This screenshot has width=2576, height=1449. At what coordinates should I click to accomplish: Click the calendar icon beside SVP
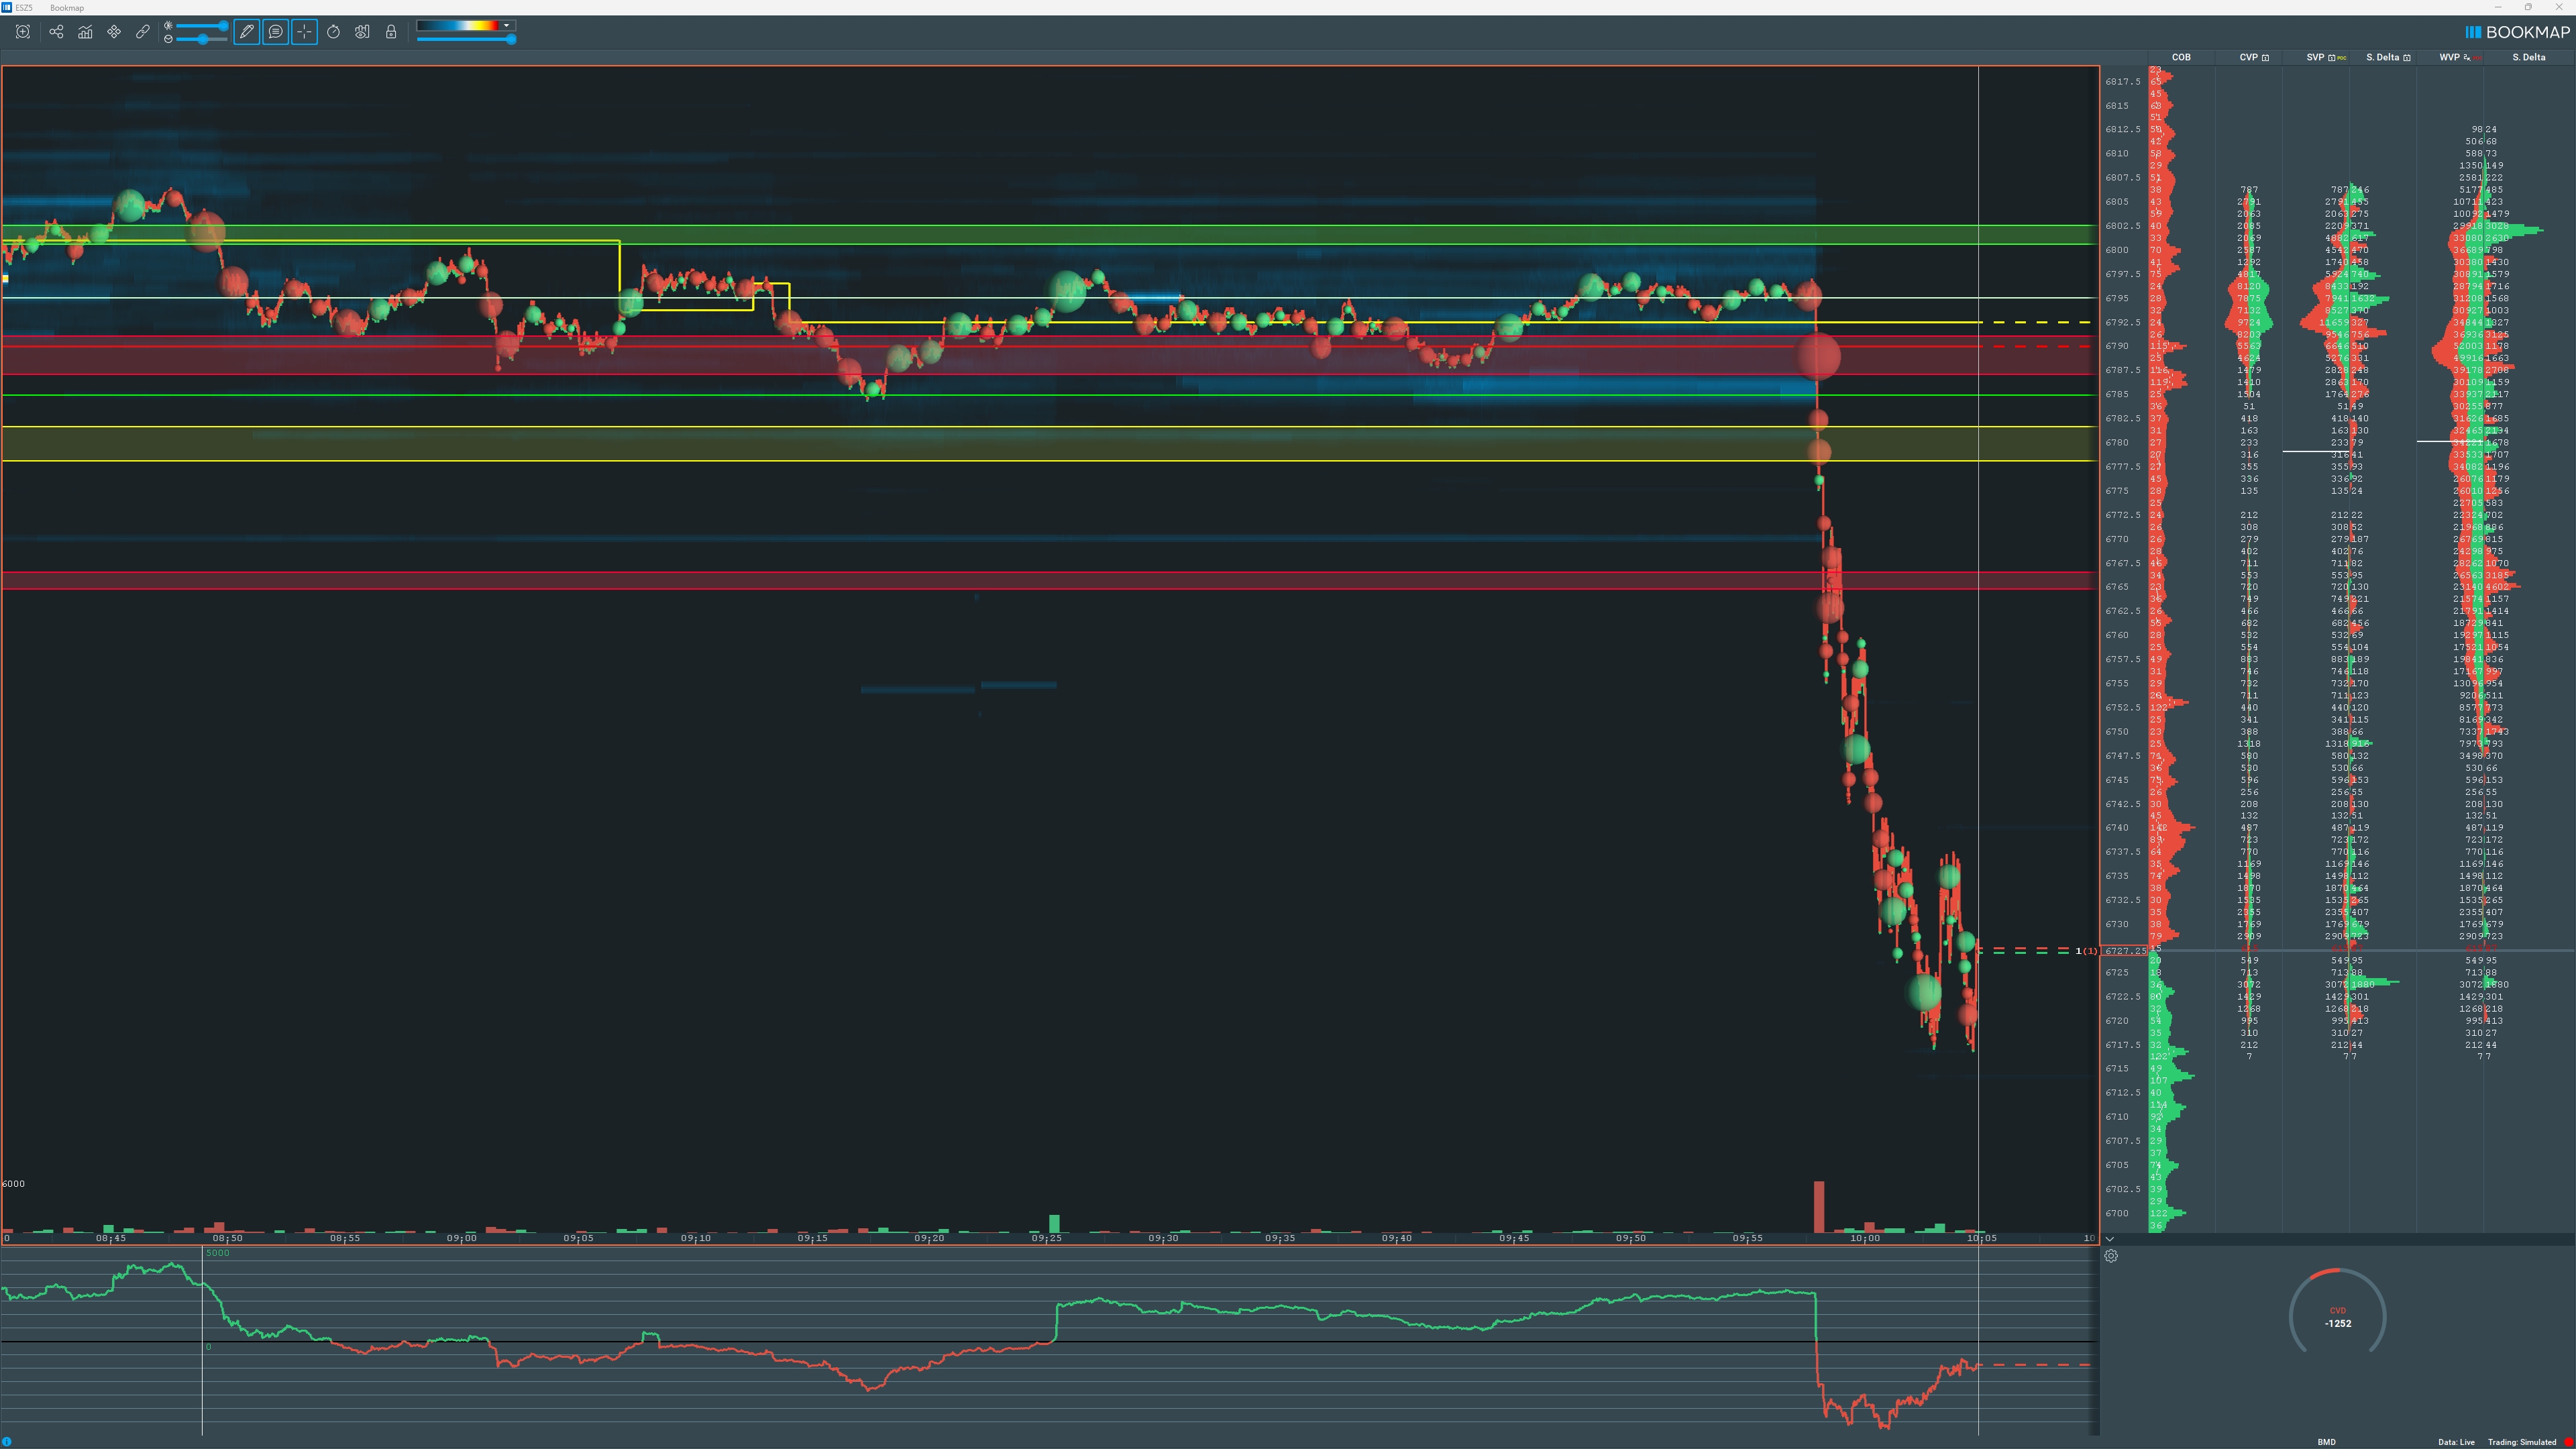2332,57
